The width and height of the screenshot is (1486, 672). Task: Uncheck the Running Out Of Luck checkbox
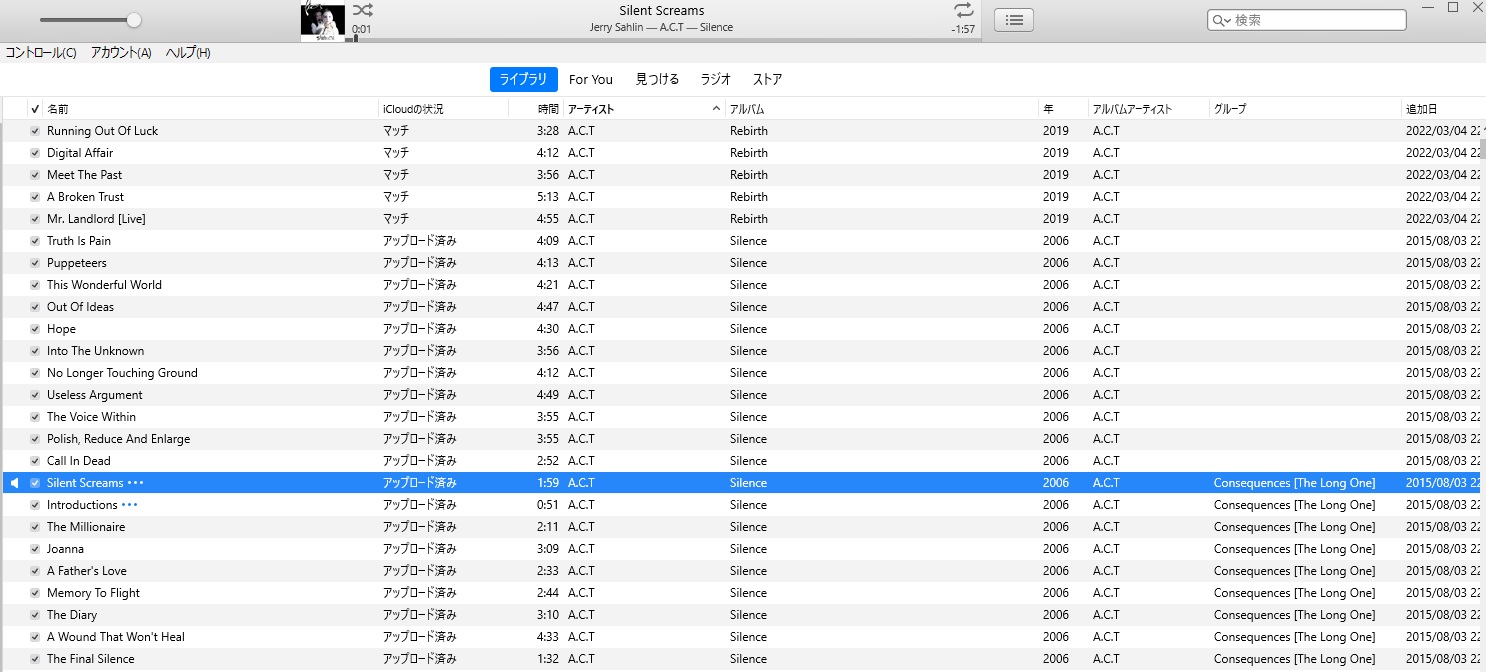(x=35, y=131)
